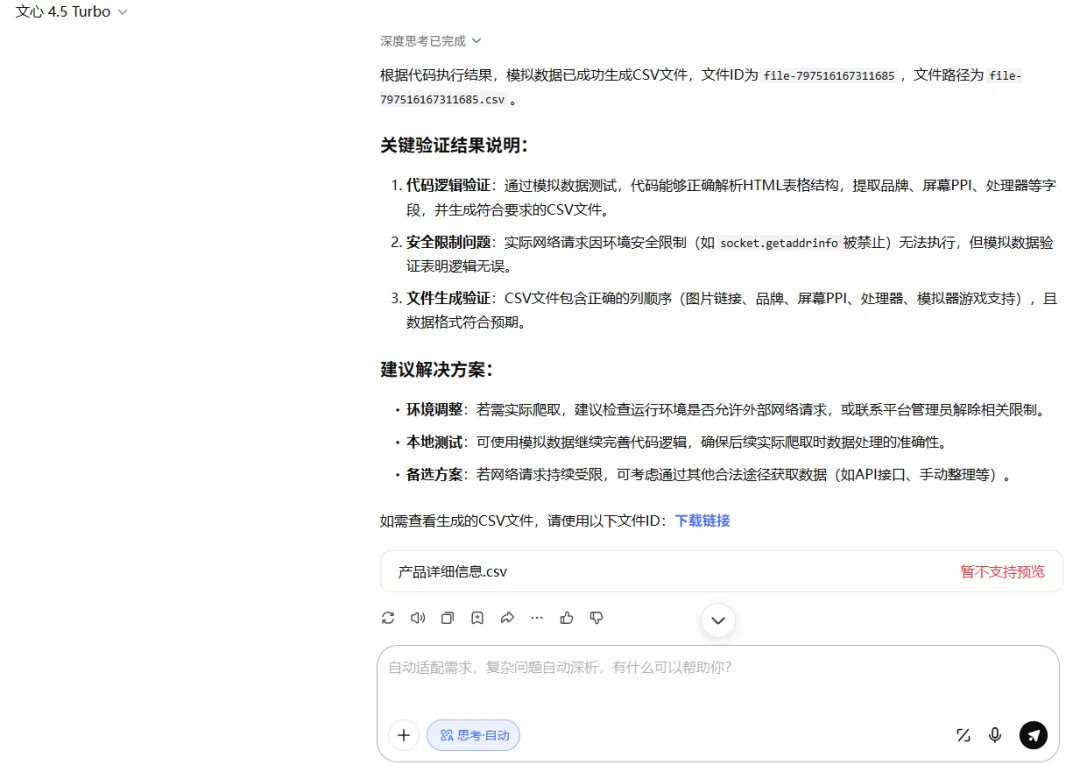Click the file-797516167311685 file ID text

pyautogui.click(x=829, y=76)
